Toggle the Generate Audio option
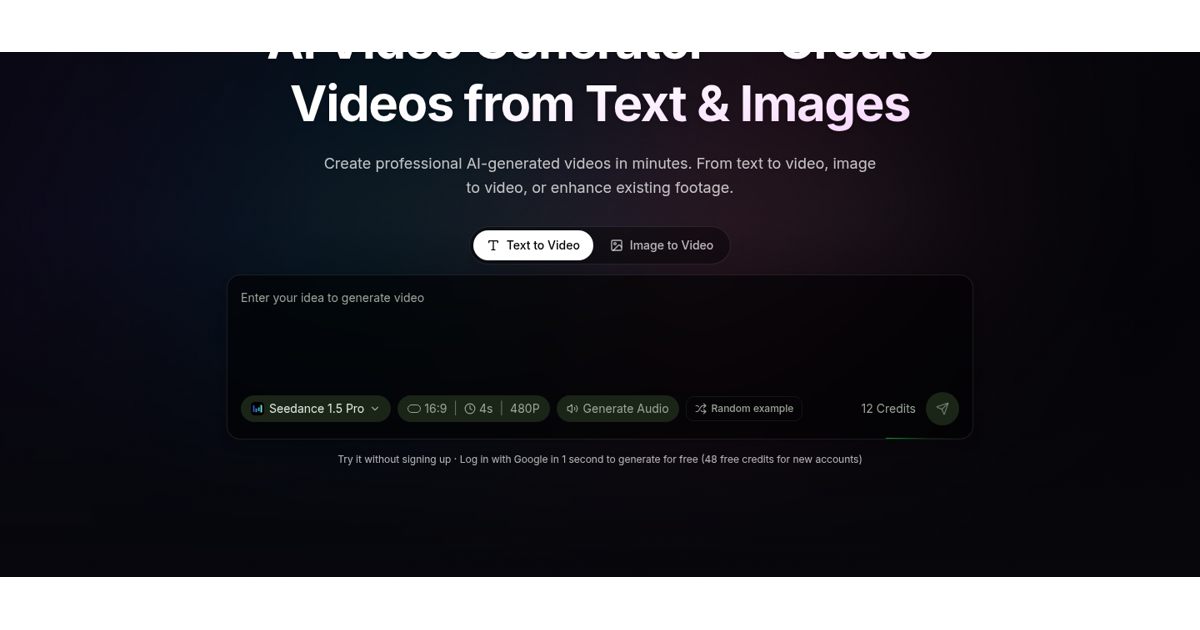The height and width of the screenshot is (630, 1200). point(618,408)
